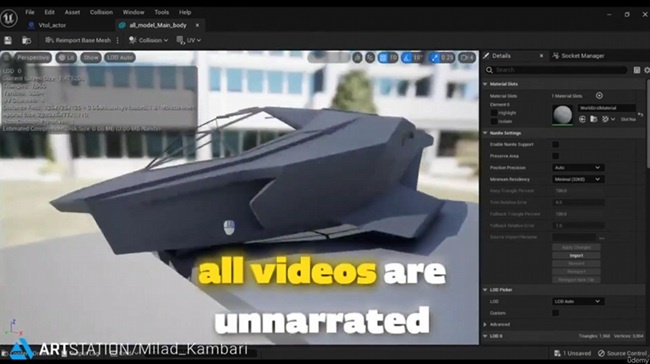Click the Import button in Nanite Settings
The image size is (650, 364).
(576, 255)
